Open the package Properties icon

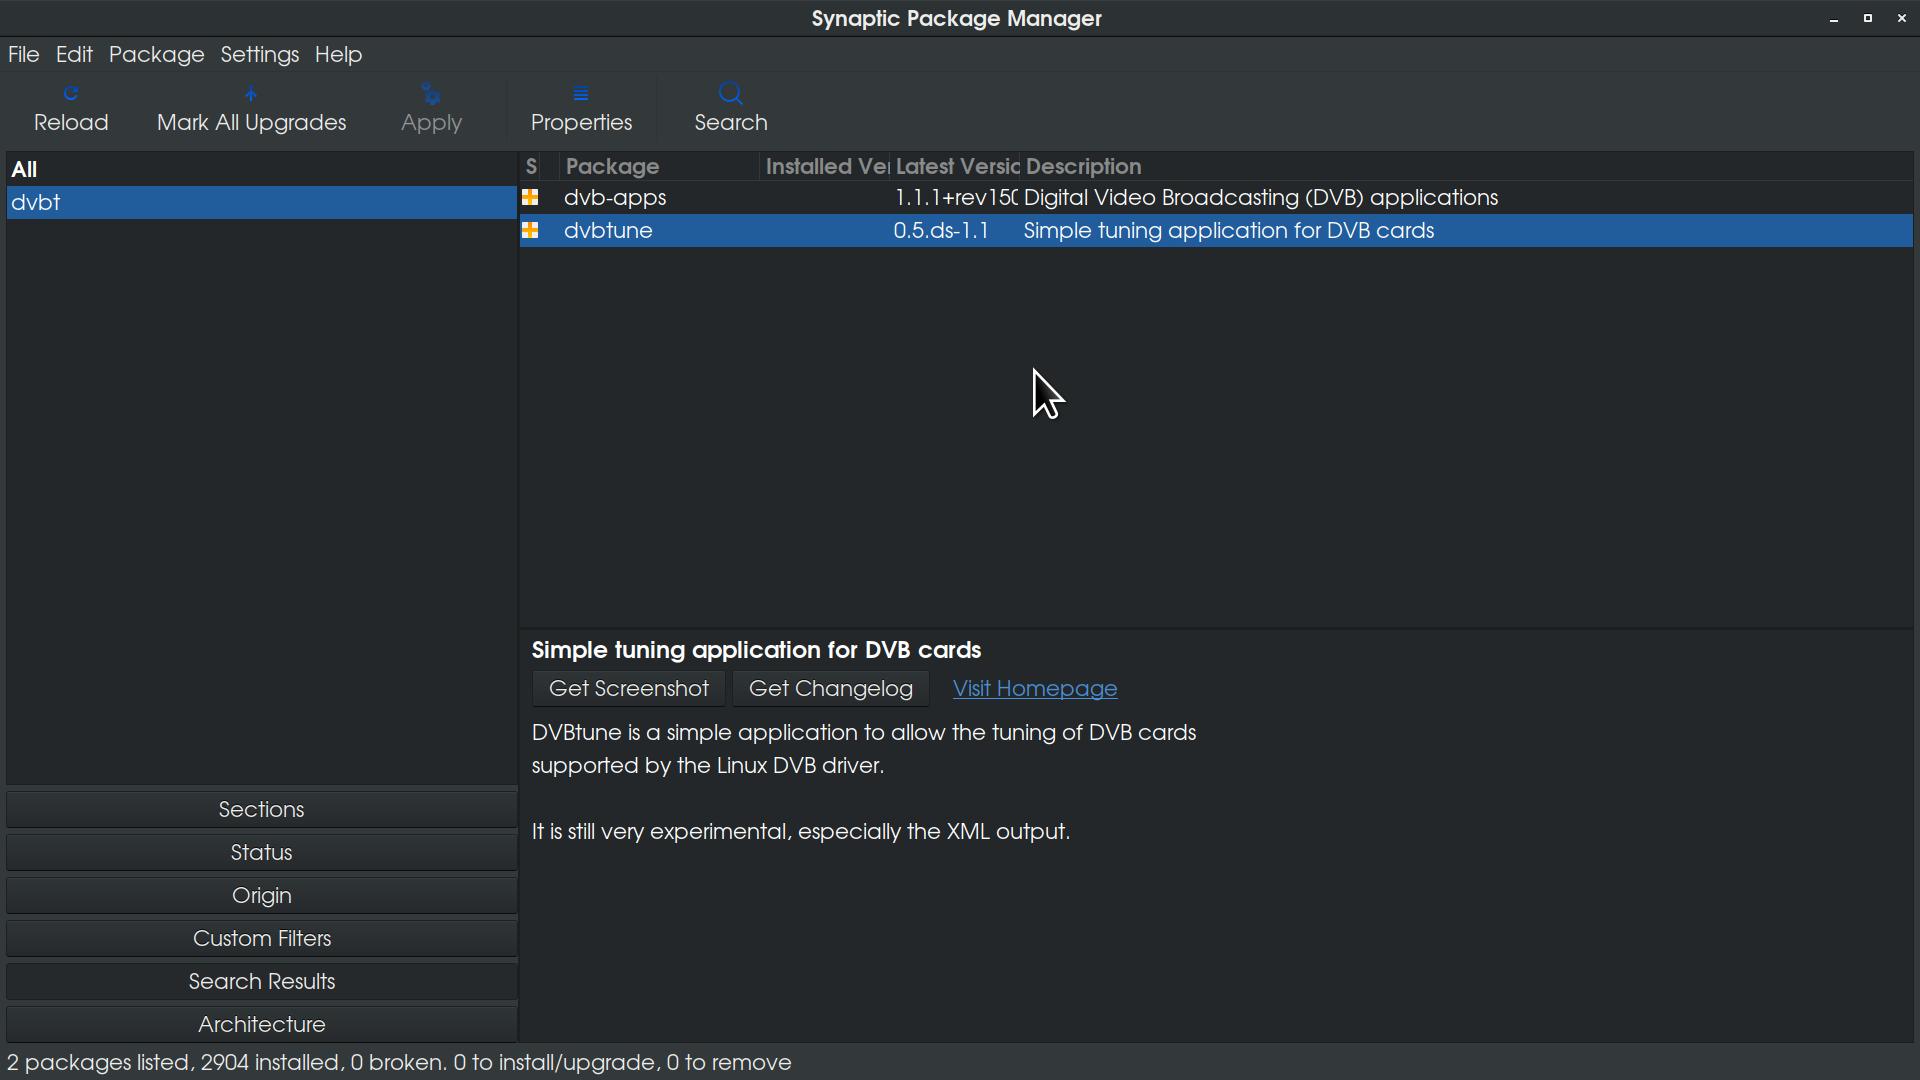pos(581,95)
